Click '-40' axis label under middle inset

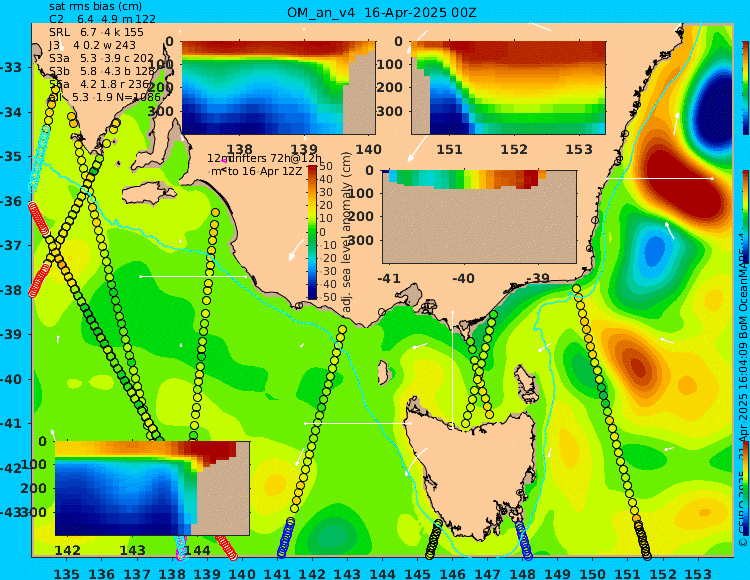[x=463, y=278]
